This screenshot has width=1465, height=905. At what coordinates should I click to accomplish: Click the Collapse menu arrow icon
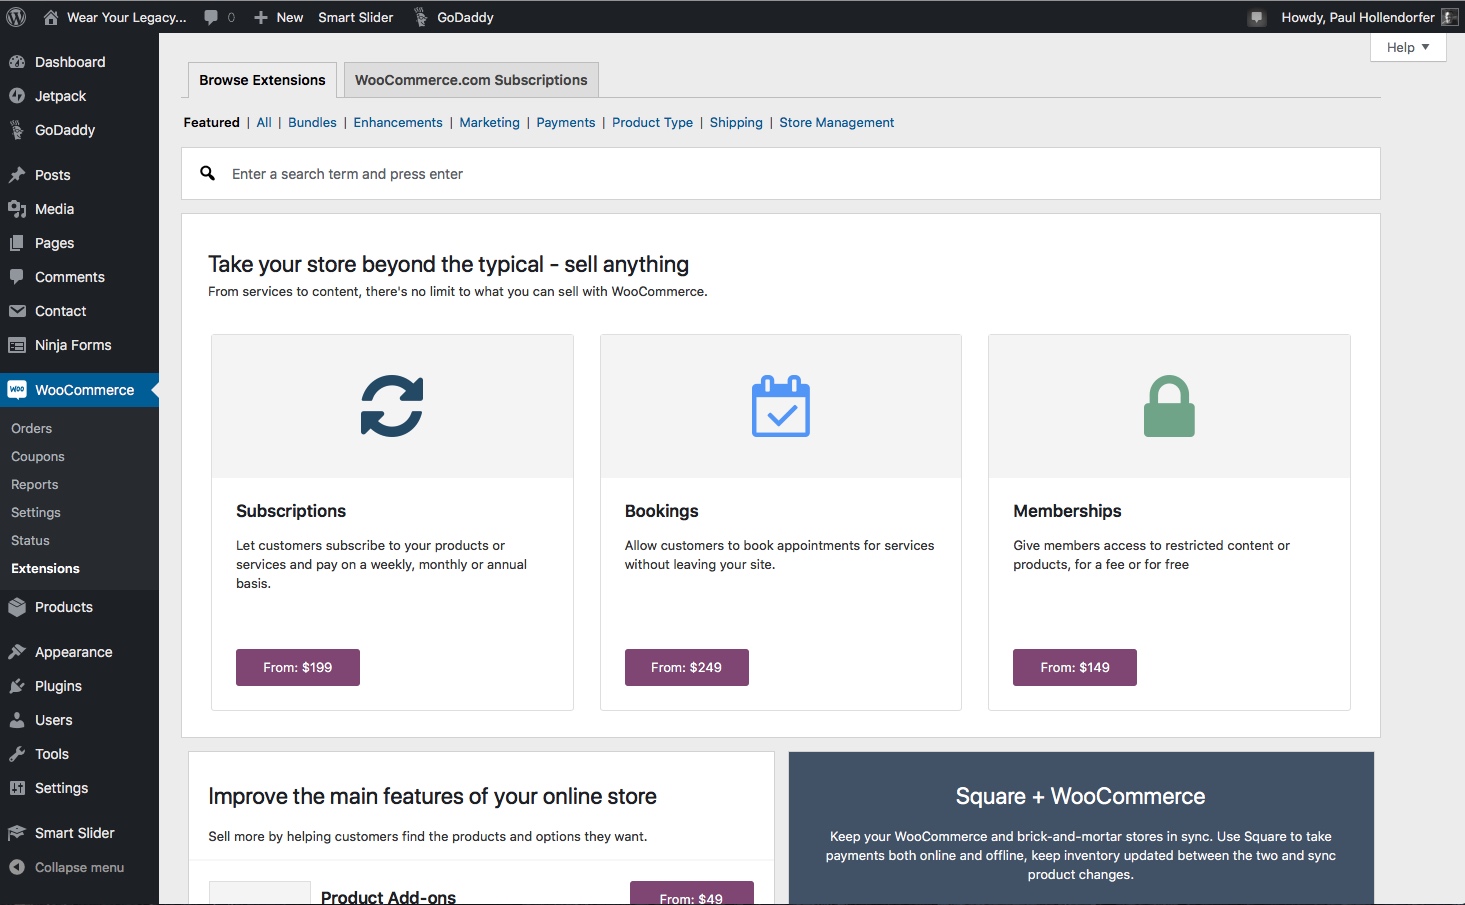(x=17, y=867)
